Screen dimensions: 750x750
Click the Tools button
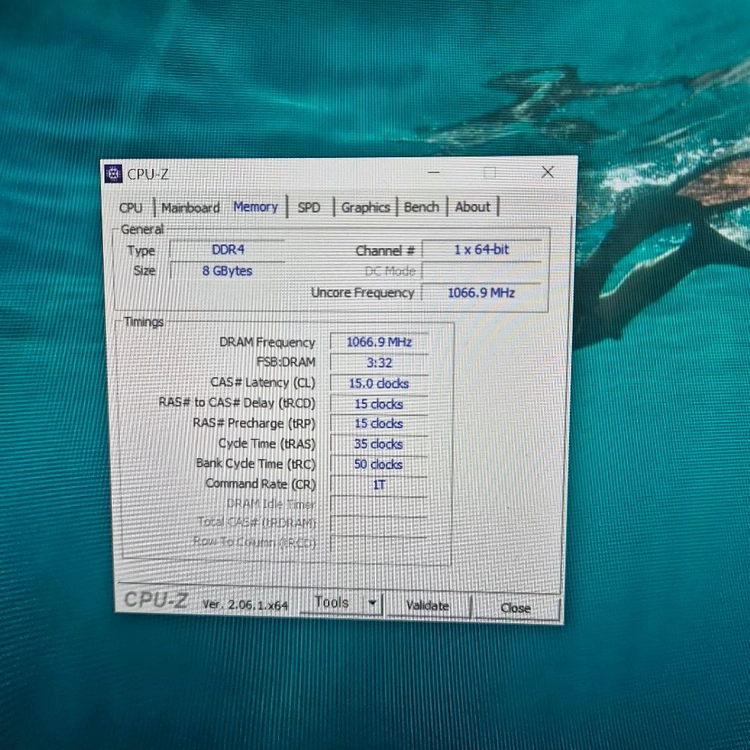[x=332, y=603]
